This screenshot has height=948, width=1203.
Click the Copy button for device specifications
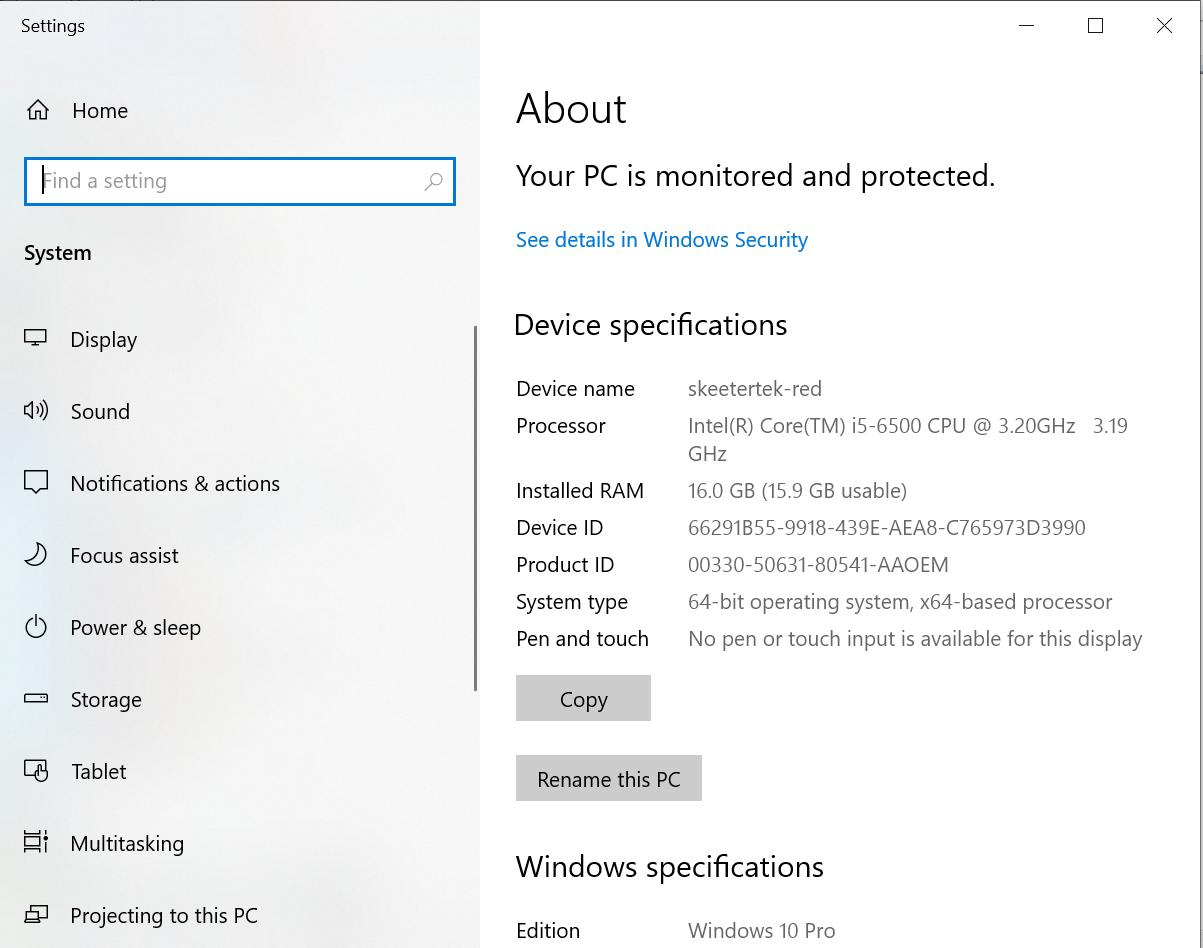[x=583, y=698]
